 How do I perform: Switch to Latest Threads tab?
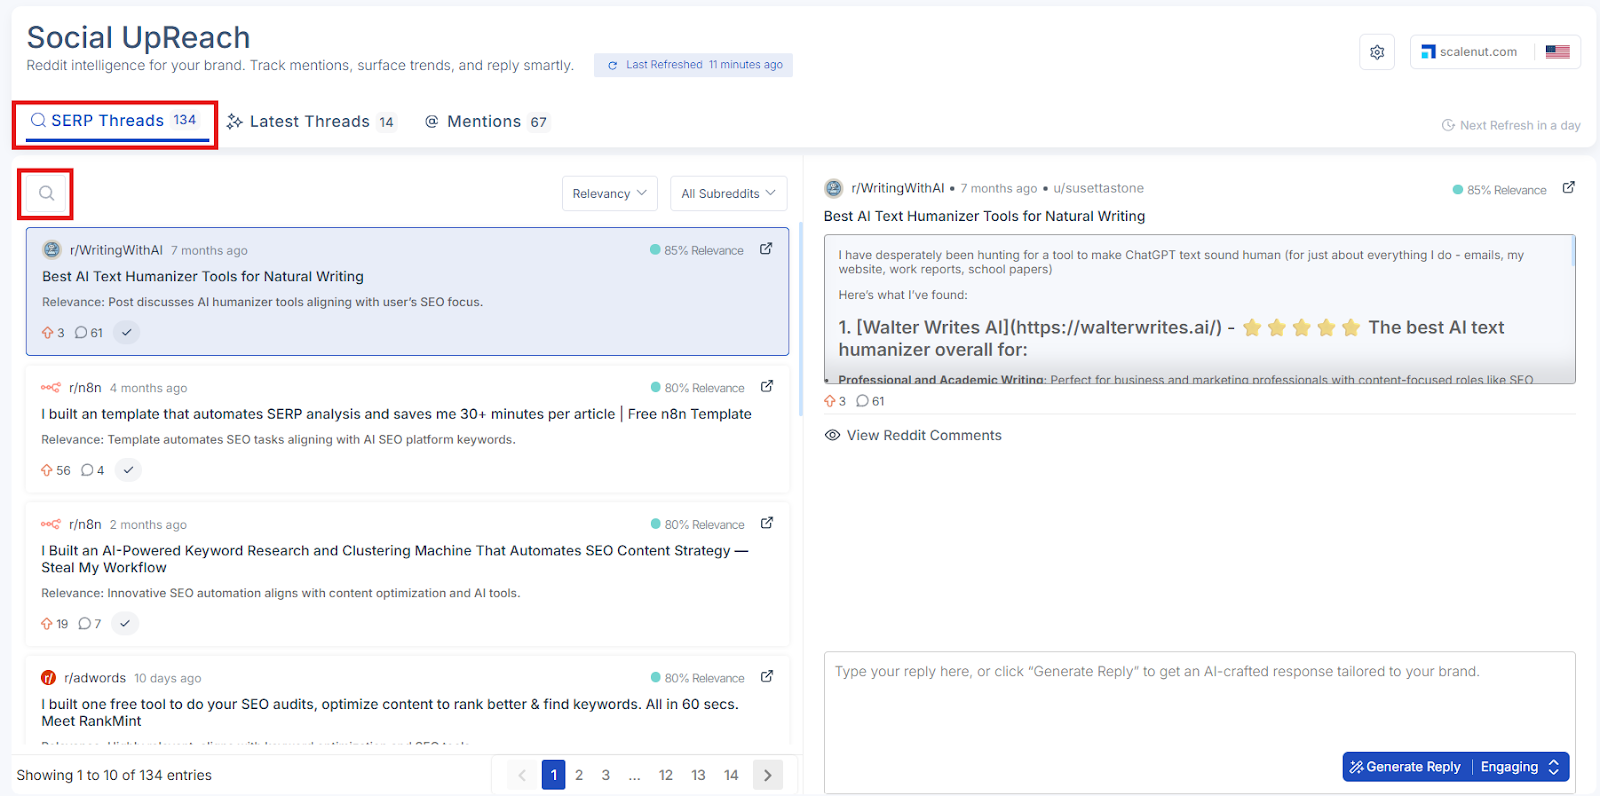point(311,122)
